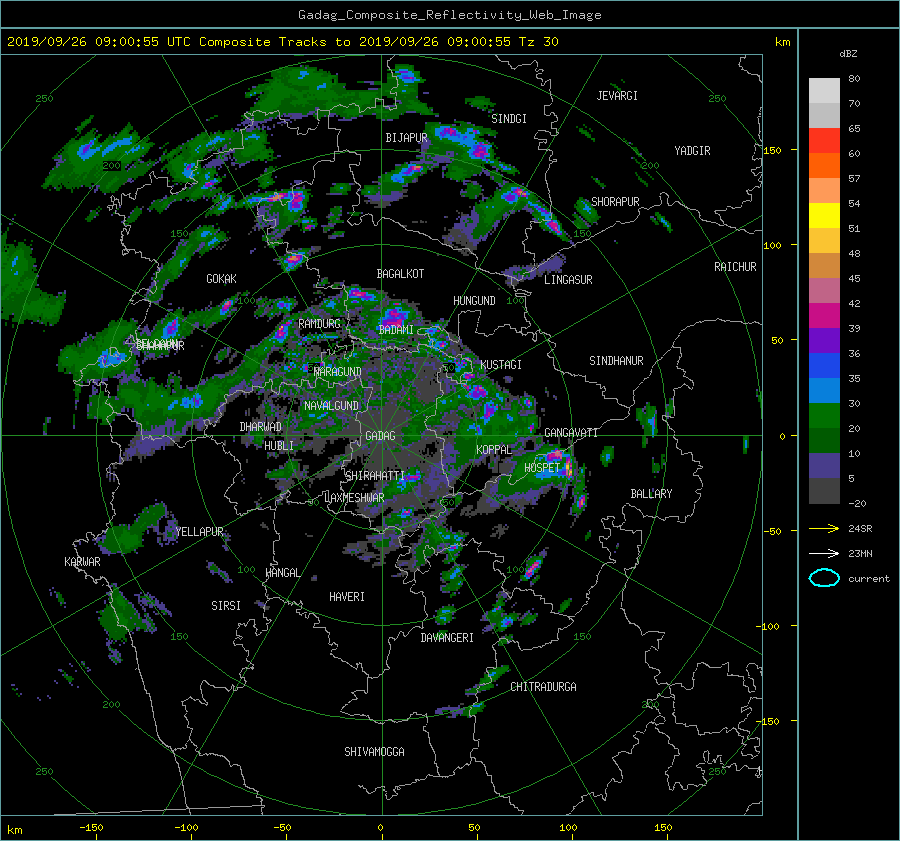Image resolution: width=900 pixels, height=841 pixels.
Task: Select the green 20 dBZ color swatch
Action: pos(824,416)
